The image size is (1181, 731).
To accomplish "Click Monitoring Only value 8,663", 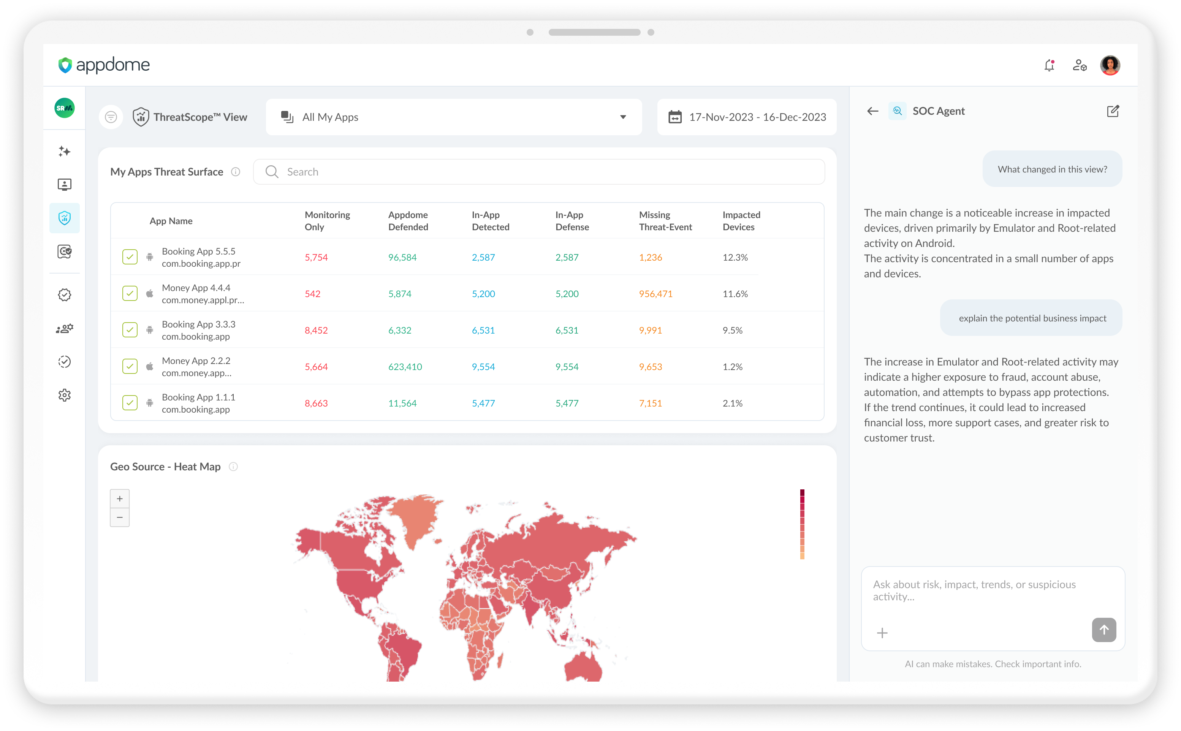I will [x=316, y=404].
